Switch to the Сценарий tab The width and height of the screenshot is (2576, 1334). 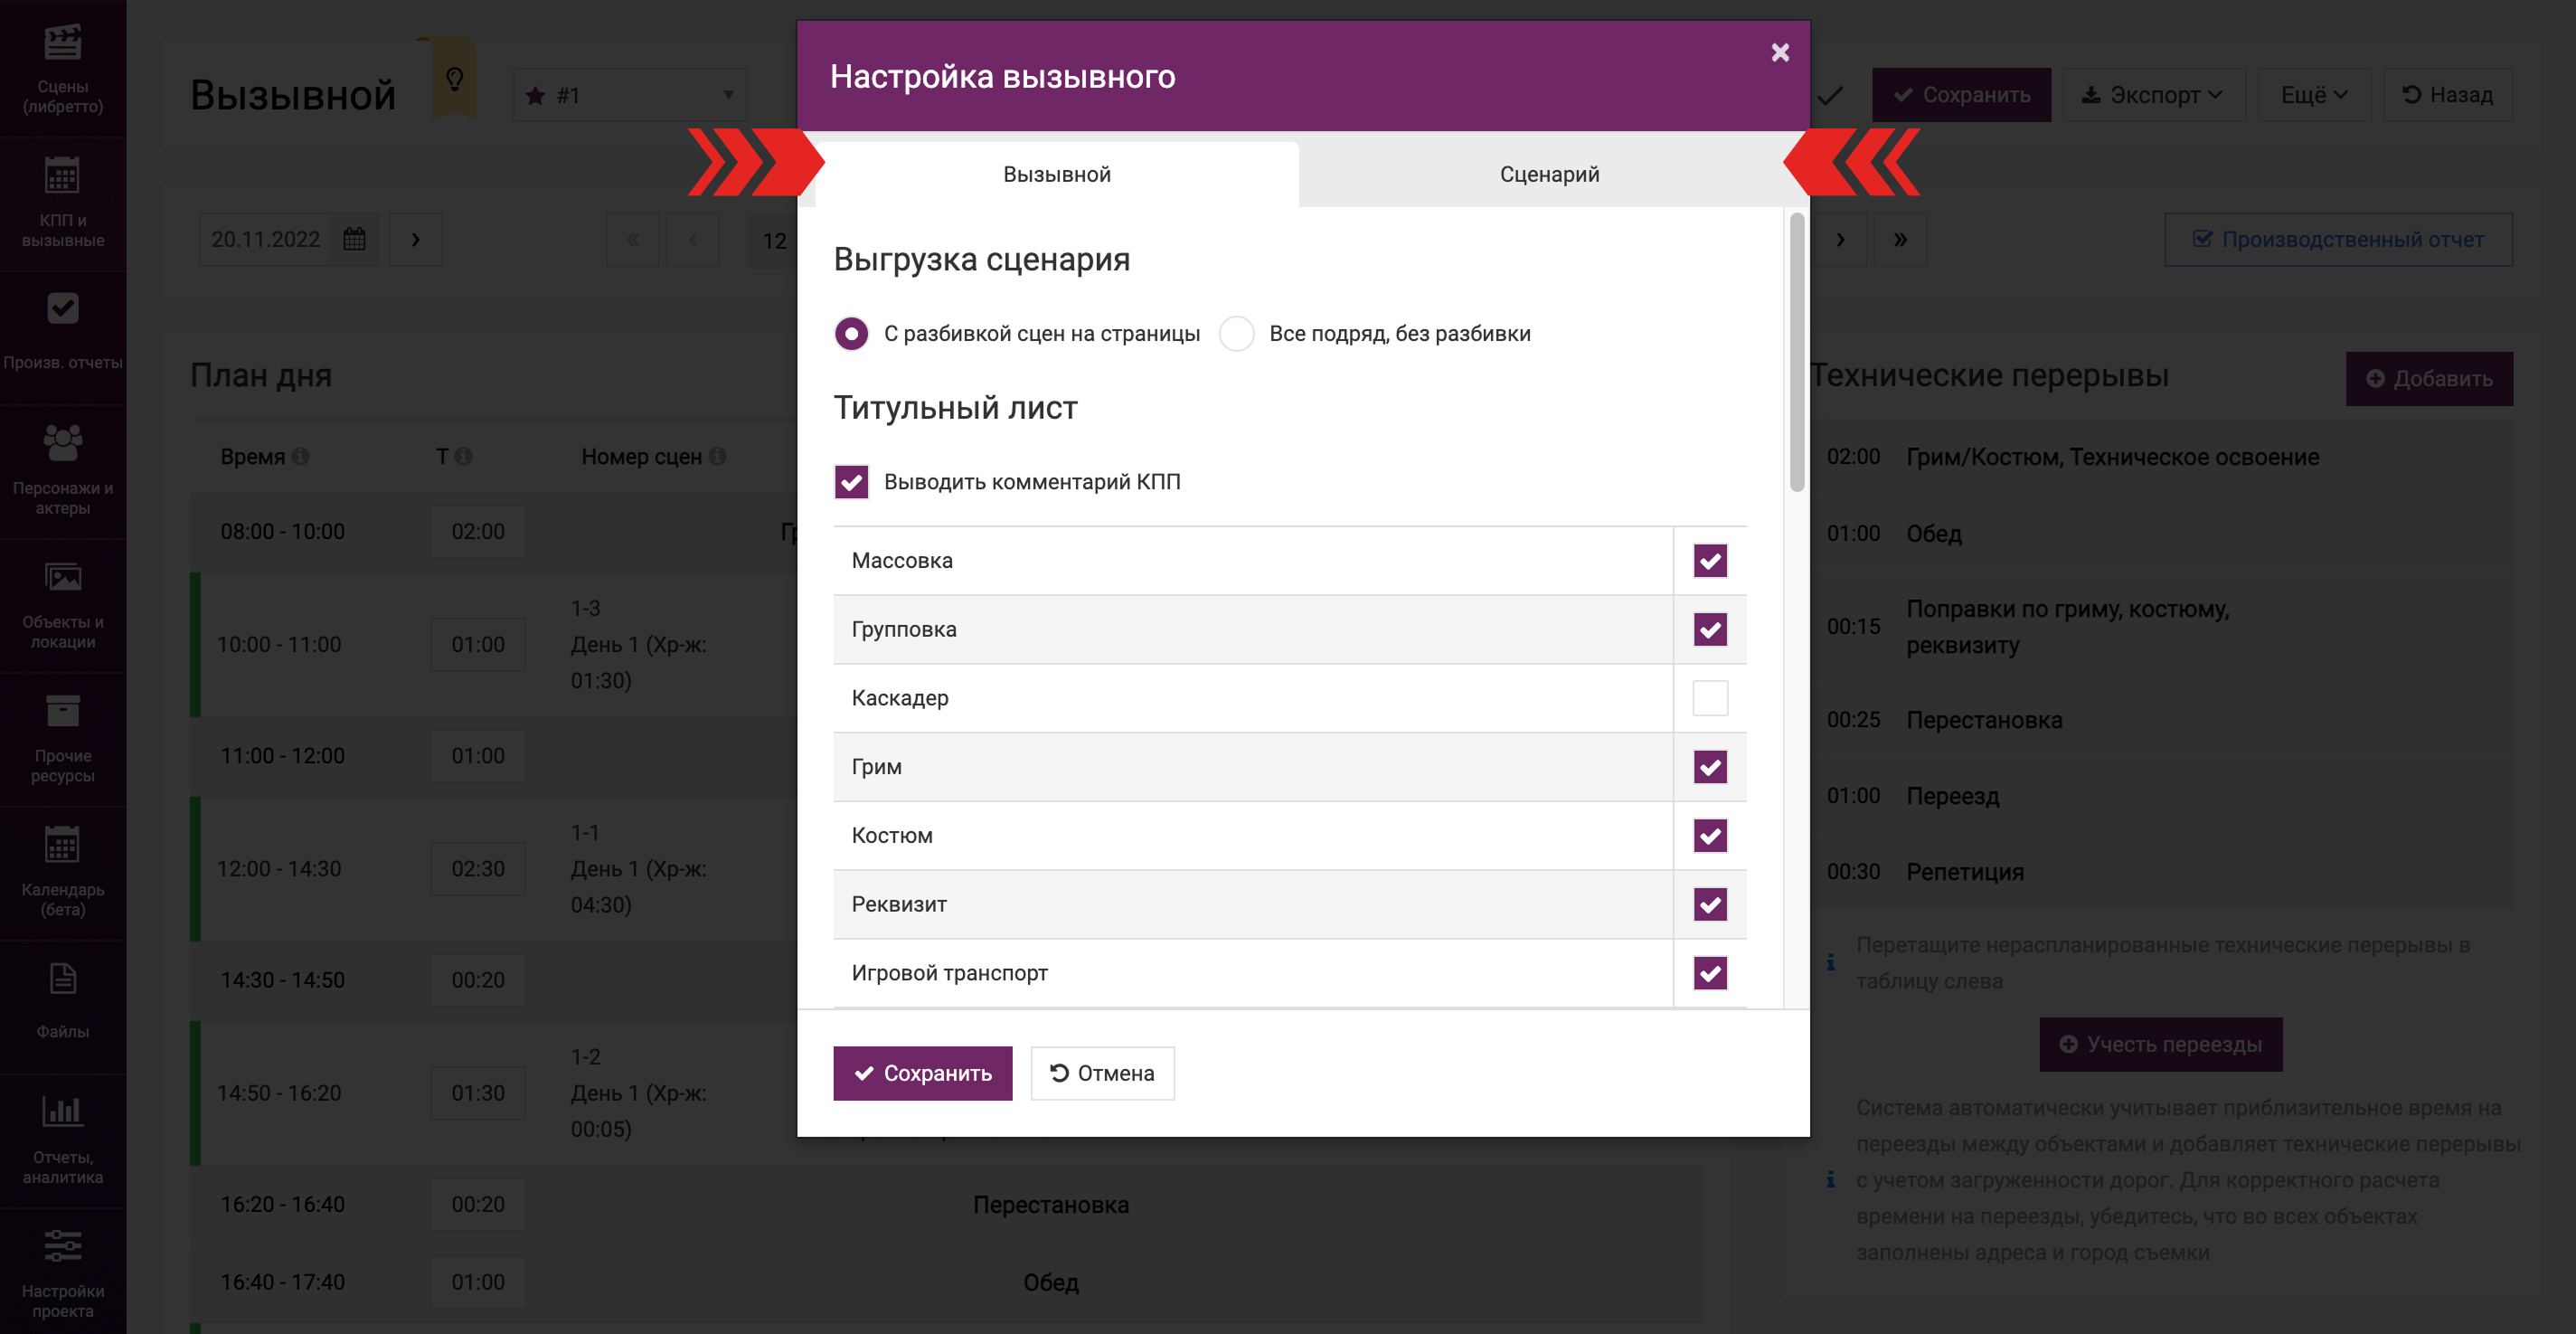point(1549,174)
